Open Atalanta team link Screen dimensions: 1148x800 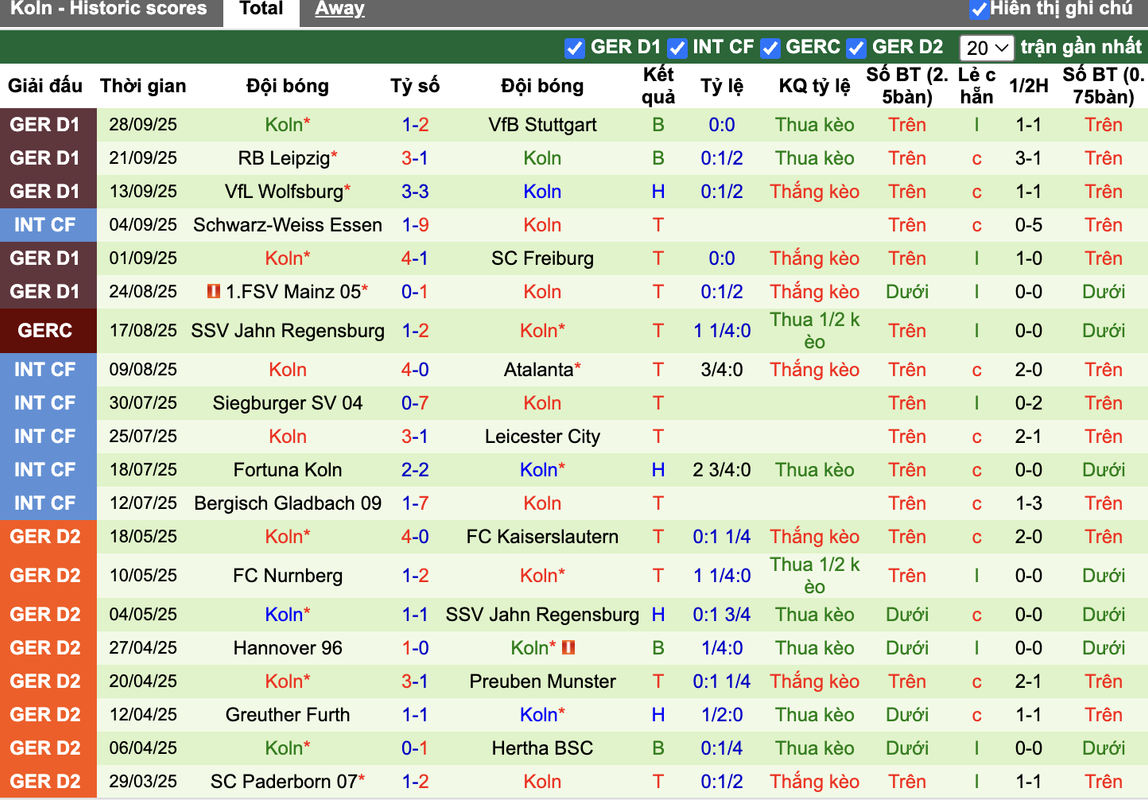click(x=538, y=370)
